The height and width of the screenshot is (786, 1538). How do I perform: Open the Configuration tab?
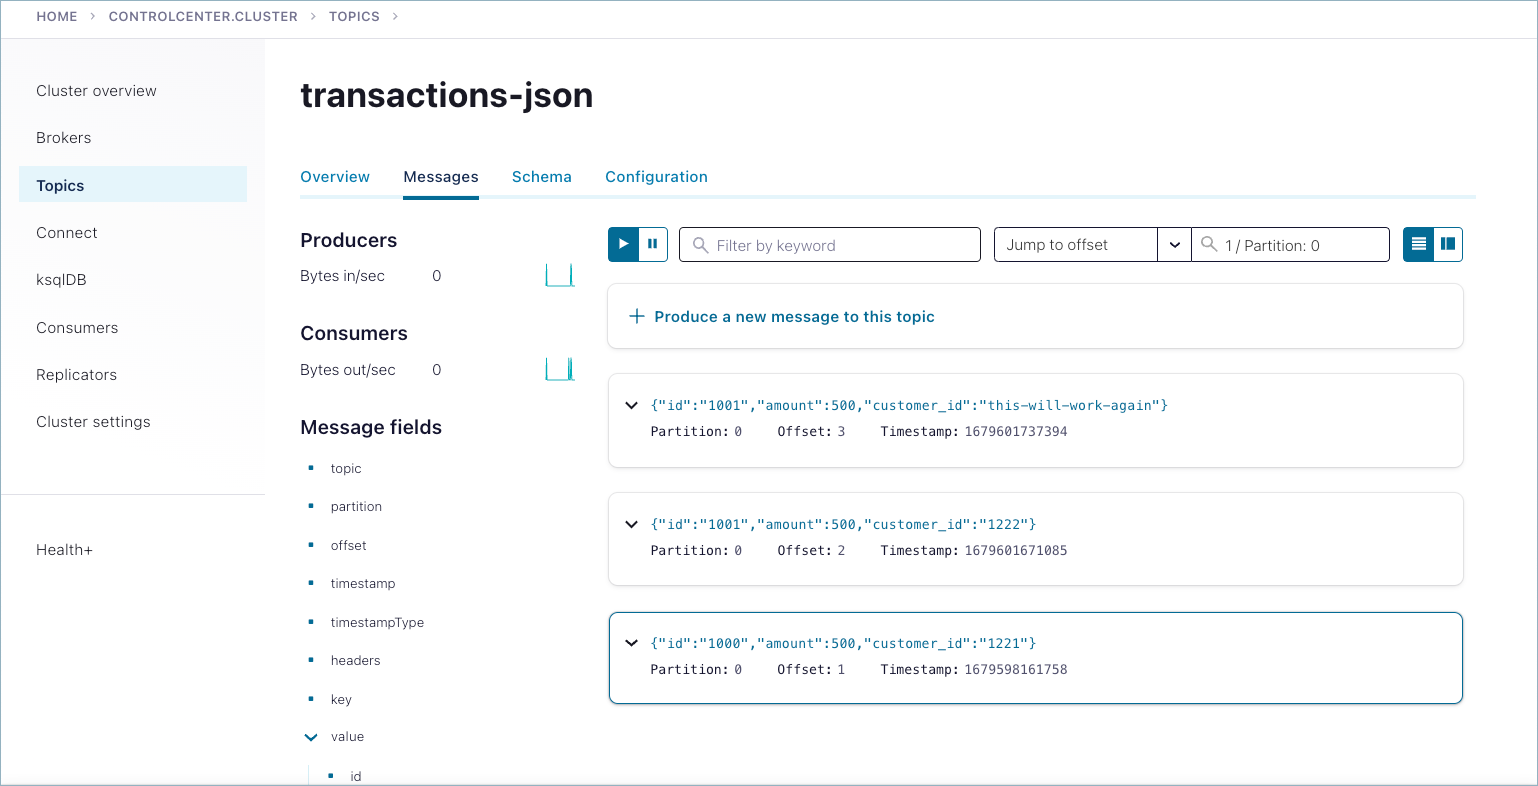[656, 176]
